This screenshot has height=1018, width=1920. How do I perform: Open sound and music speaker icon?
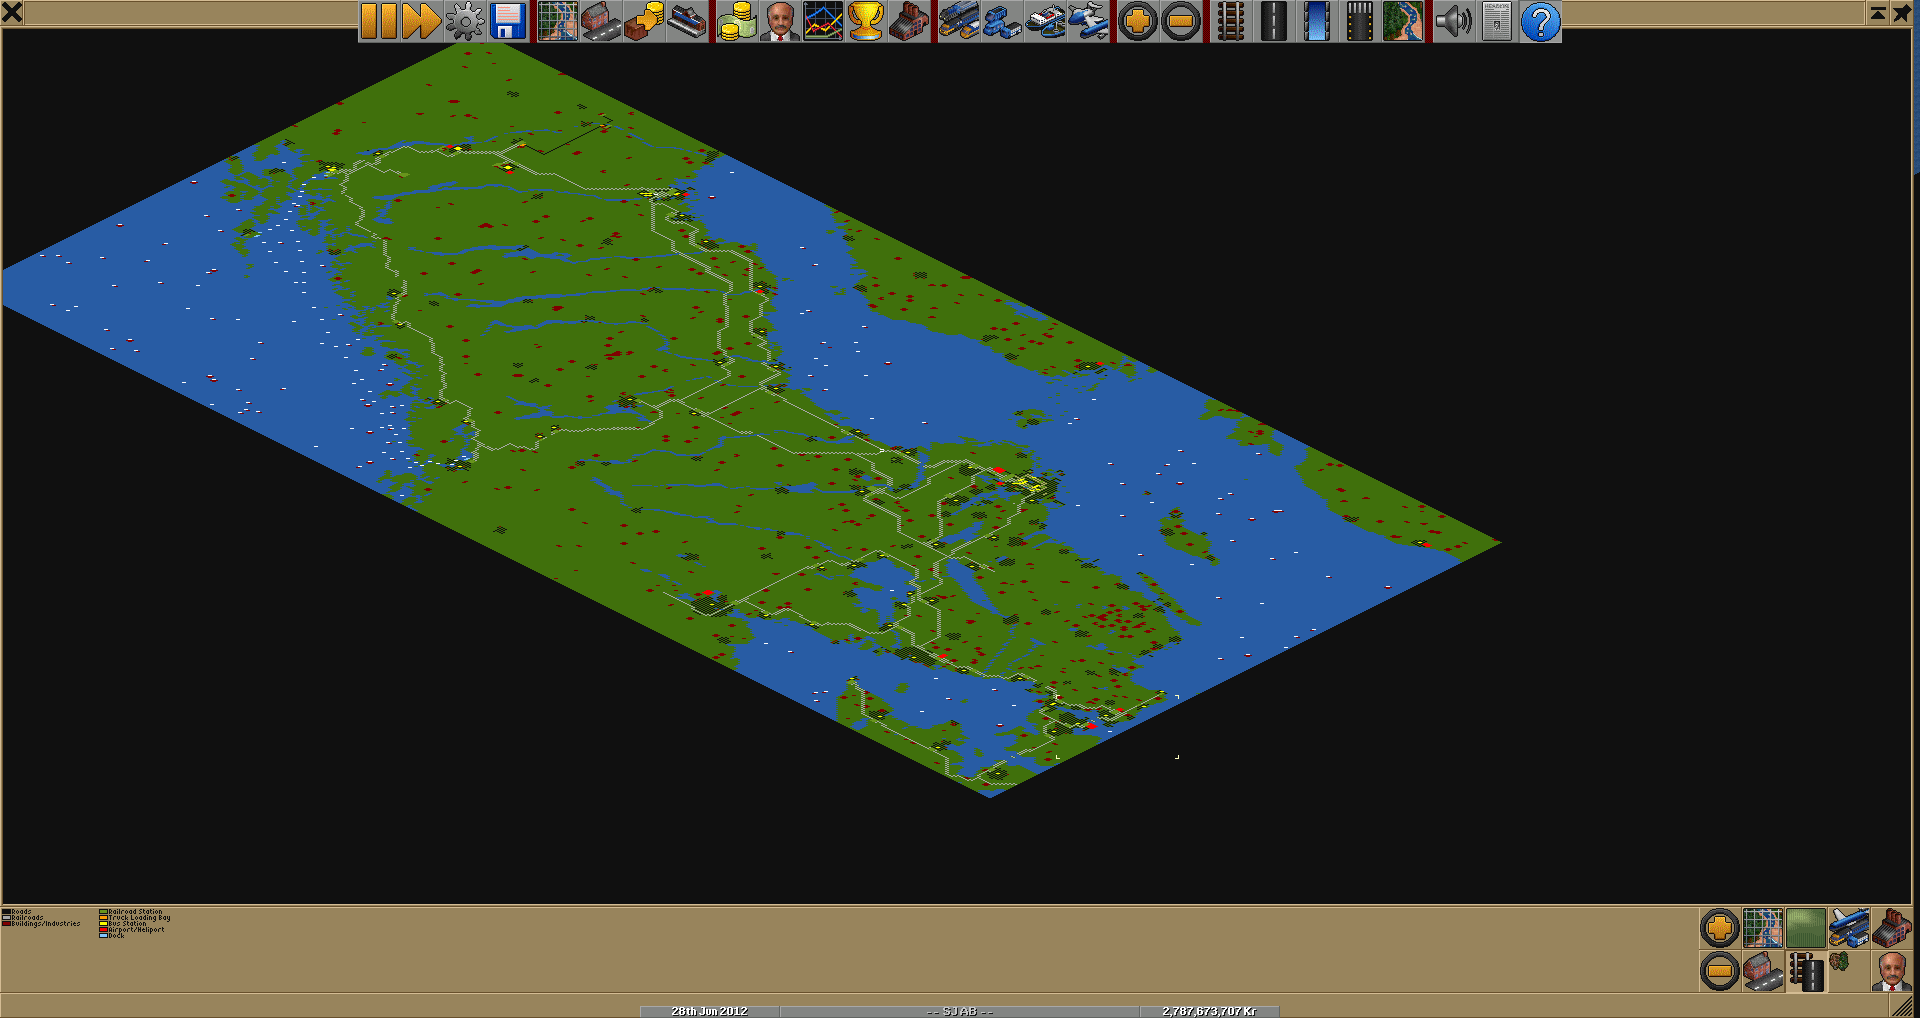1453,21
